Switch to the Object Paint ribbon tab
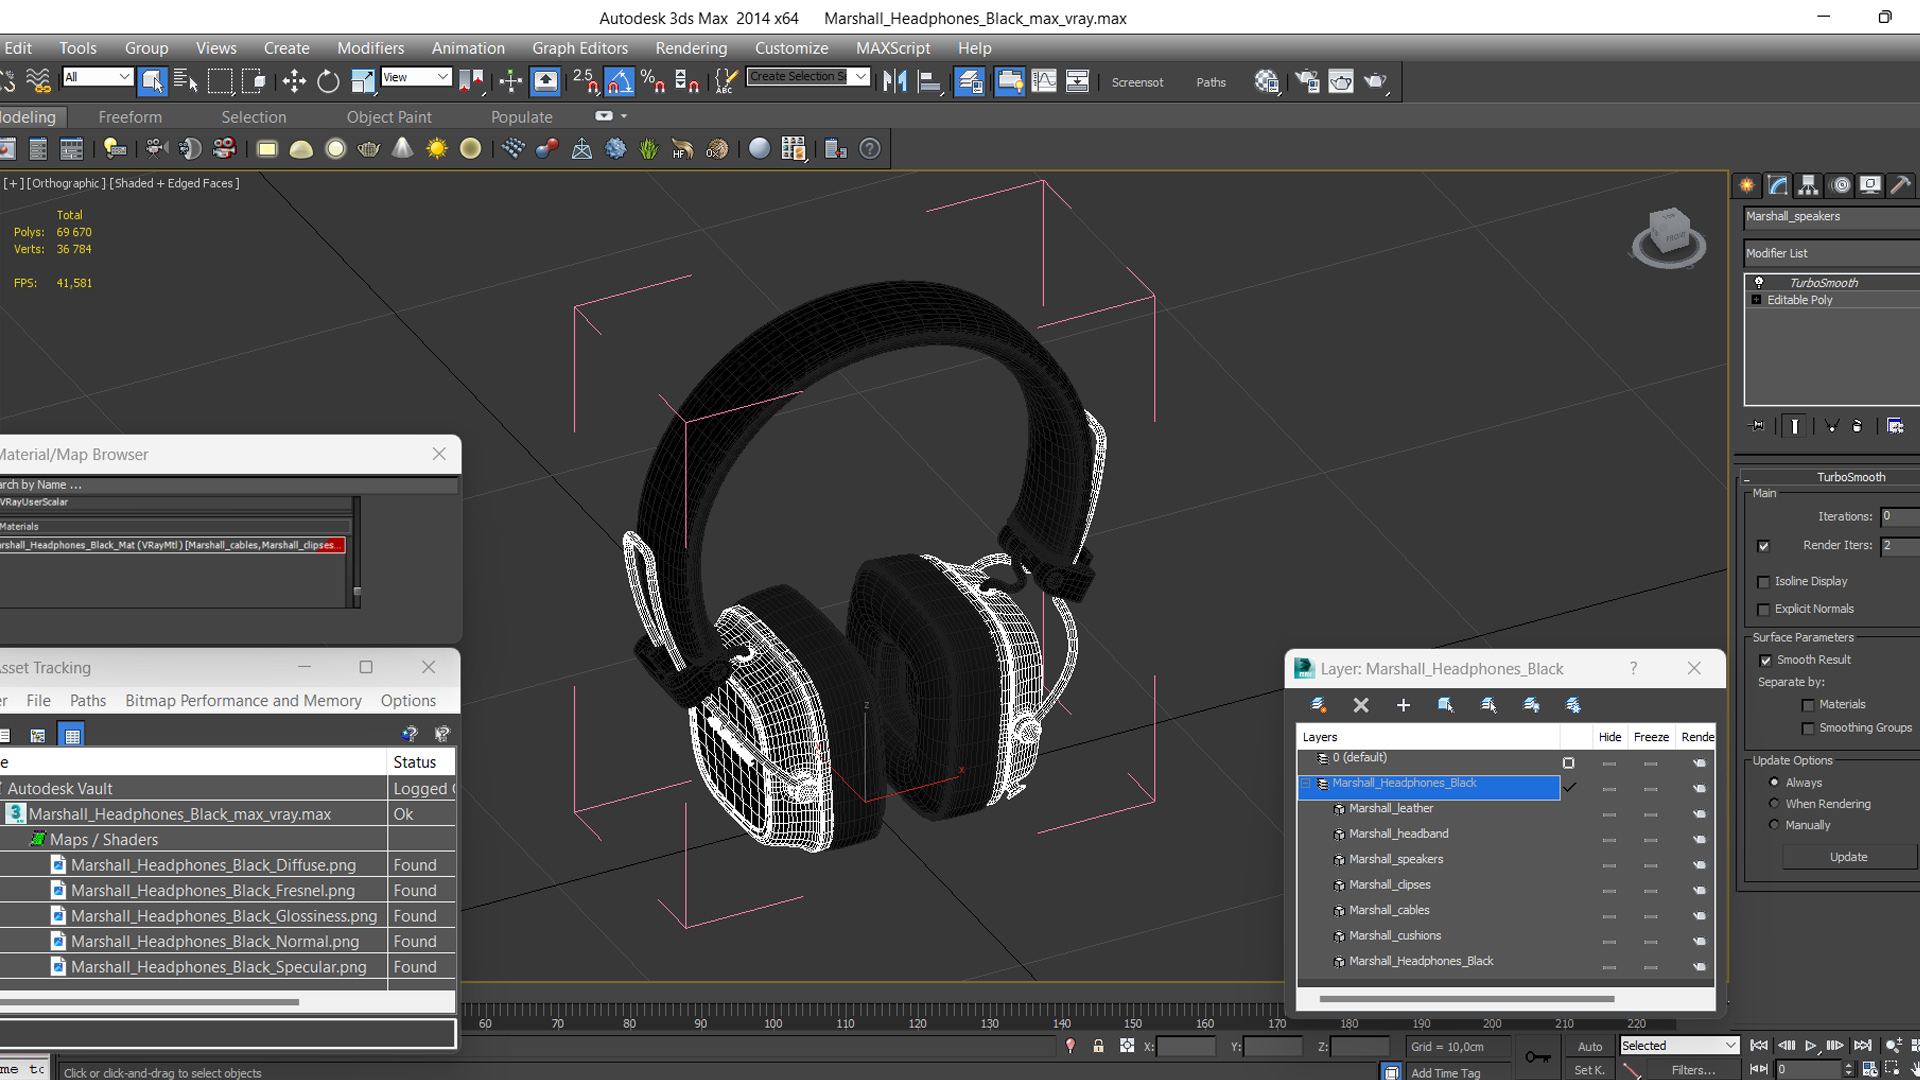The width and height of the screenshot is (1920, 1080). 389,117
